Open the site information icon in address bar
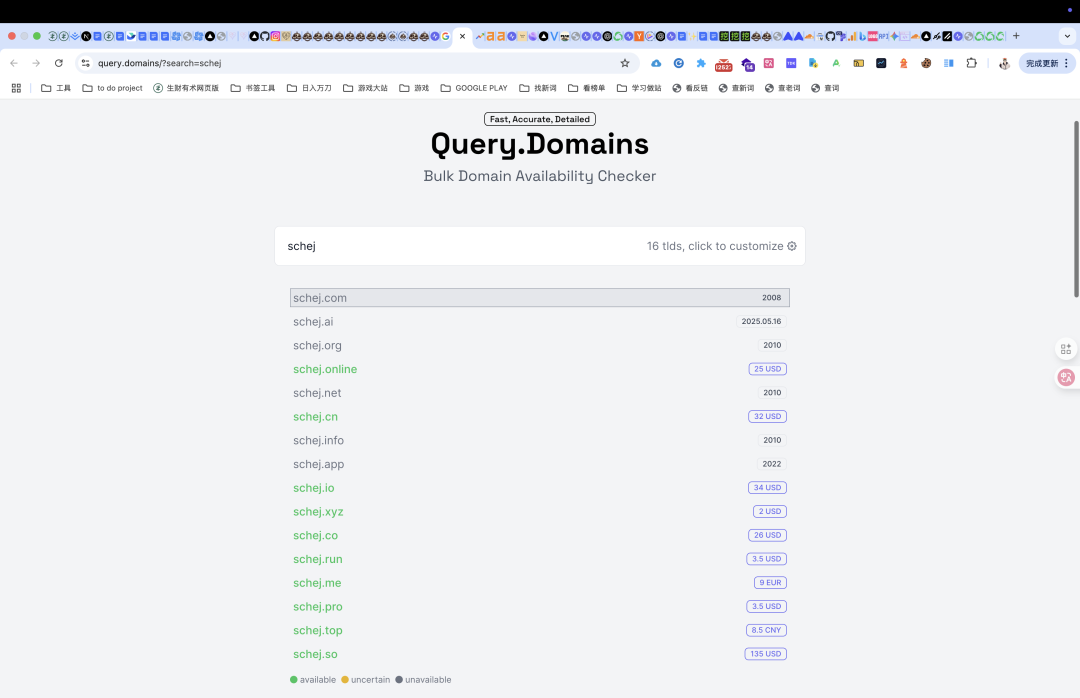The height and width of the screenshot is (698, 1080). point(85,63)
